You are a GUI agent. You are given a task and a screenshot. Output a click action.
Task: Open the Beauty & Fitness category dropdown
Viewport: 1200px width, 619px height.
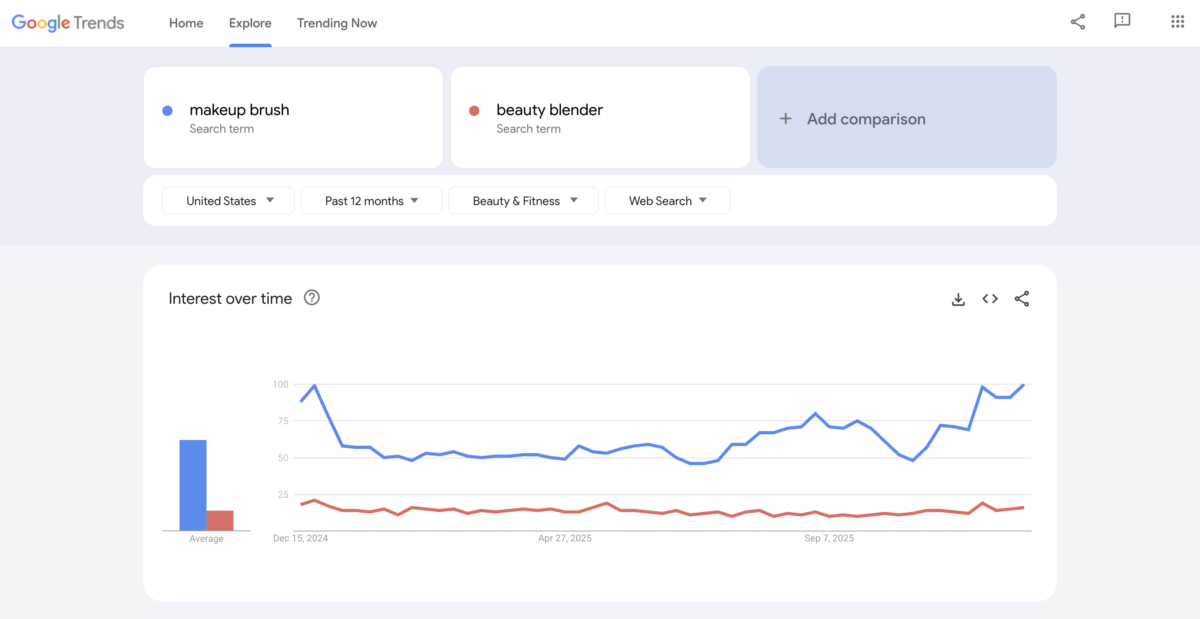(523, 200)
